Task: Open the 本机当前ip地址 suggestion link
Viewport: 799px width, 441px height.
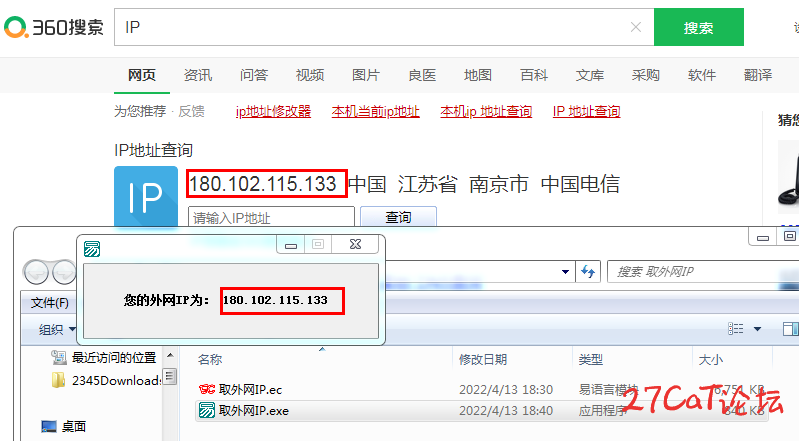Action: pos(376,111)
